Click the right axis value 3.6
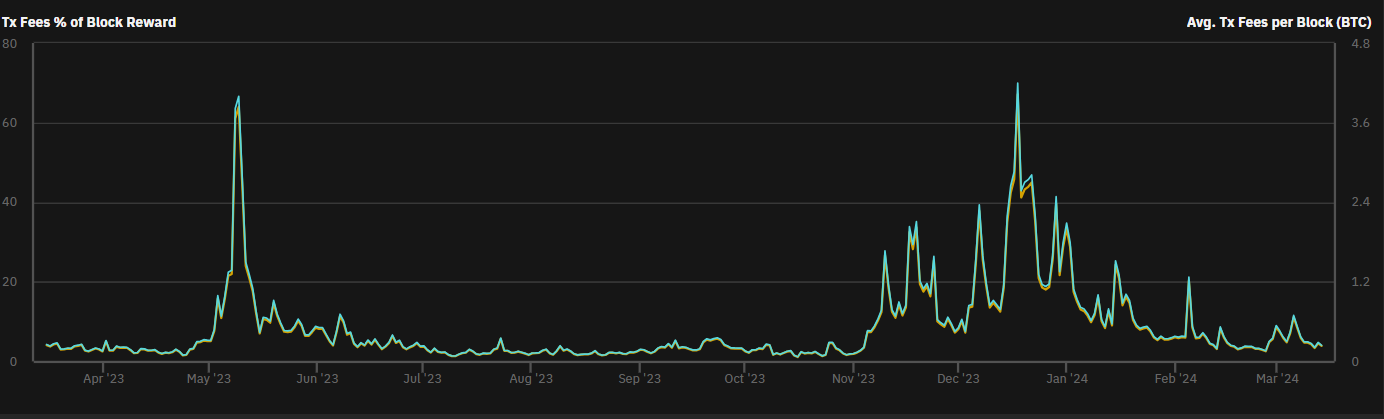This screenshot has width=1384, height=419. click(x=1359, y=123)
